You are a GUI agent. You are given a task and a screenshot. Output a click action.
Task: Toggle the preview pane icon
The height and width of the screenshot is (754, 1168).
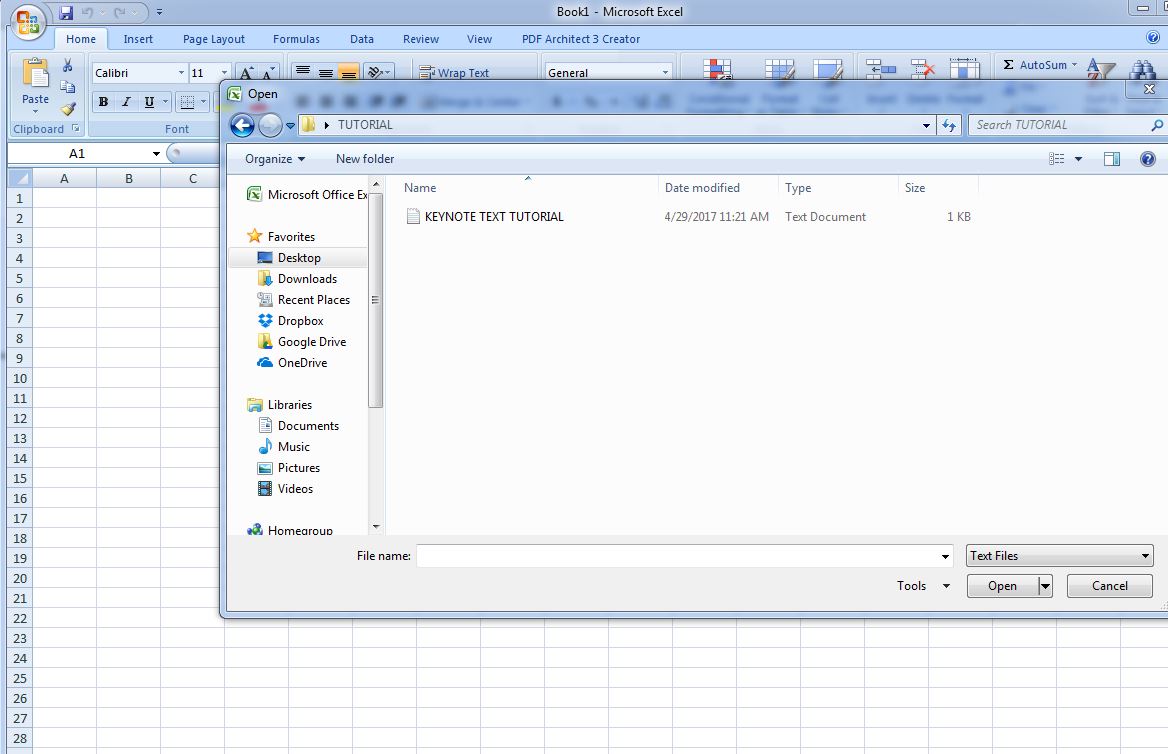(1111, 159)
